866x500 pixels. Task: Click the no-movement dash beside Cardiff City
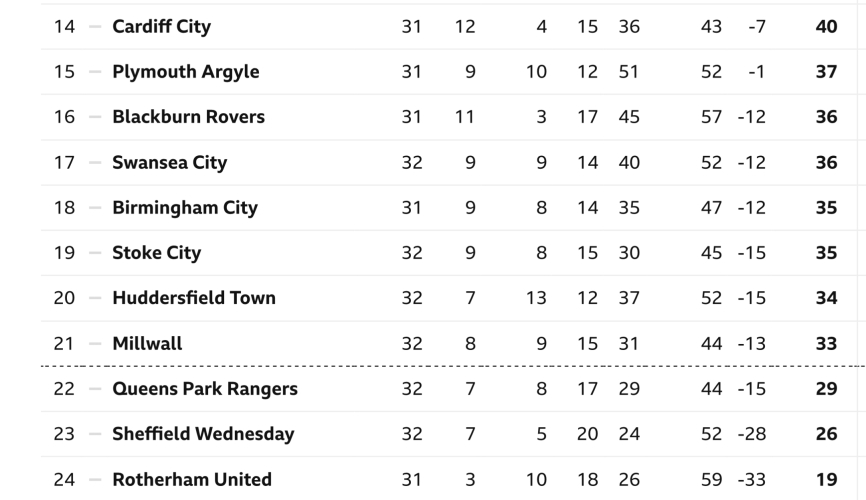pyautogui.click(x=95, y=27)
